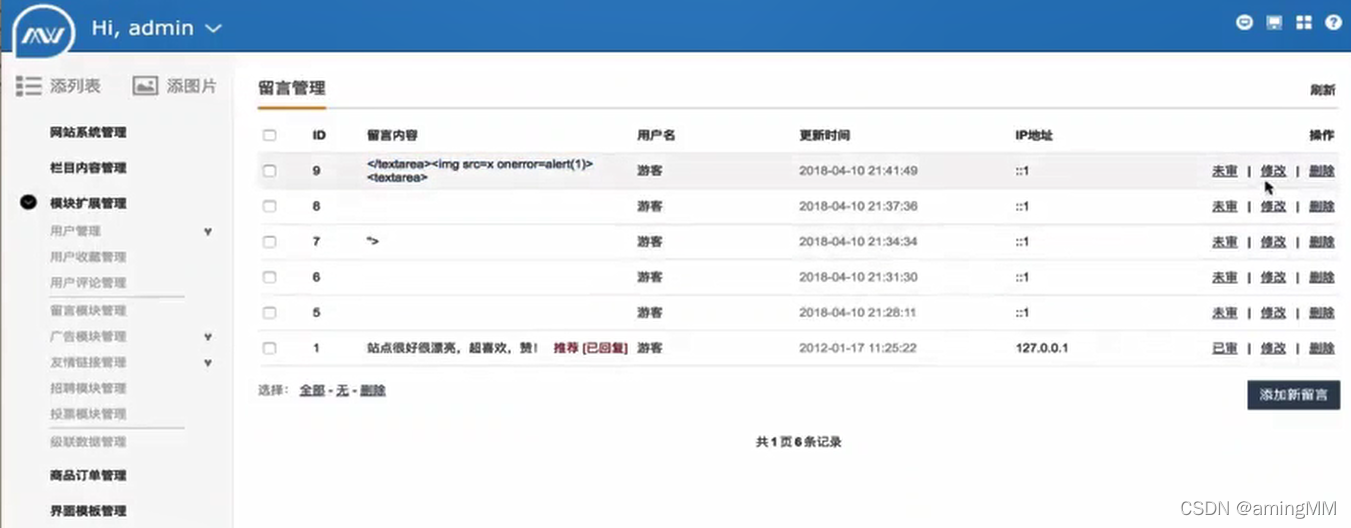Screen dimensions: 1351x528
Task: Go to 用户收藏管理
Action: click(x=88, y=257)
